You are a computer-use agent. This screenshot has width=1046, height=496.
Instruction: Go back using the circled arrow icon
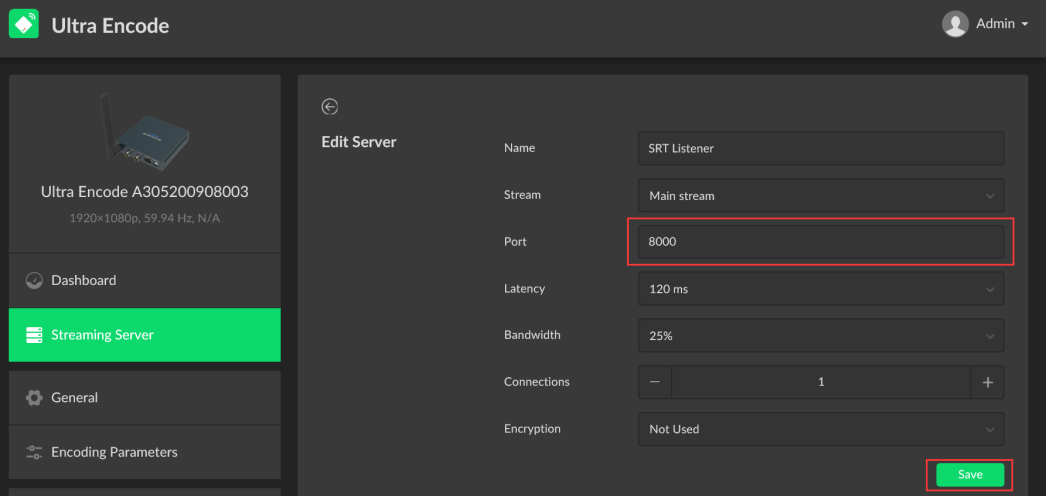pos(330,107)
